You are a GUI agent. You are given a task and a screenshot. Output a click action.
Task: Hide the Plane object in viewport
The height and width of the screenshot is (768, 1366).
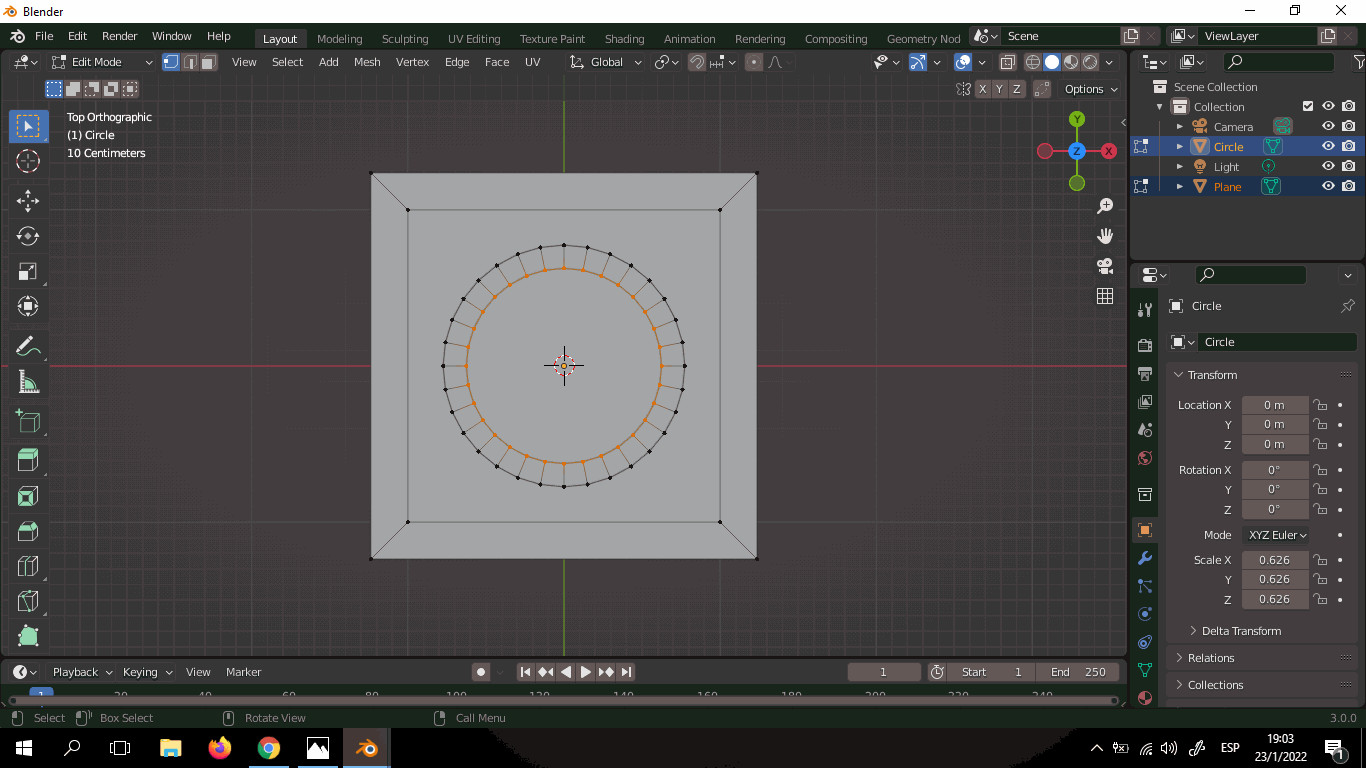coord(1328,187)
